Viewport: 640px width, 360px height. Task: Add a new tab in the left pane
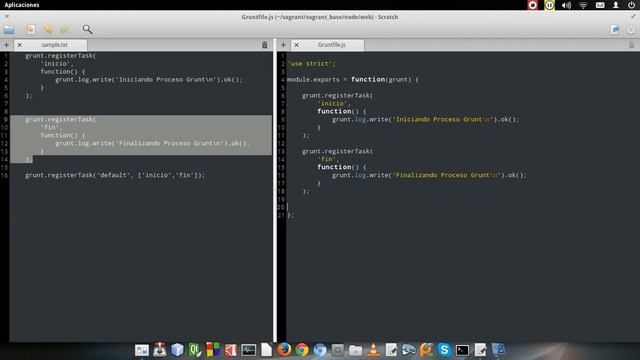(x=7, y=45)
